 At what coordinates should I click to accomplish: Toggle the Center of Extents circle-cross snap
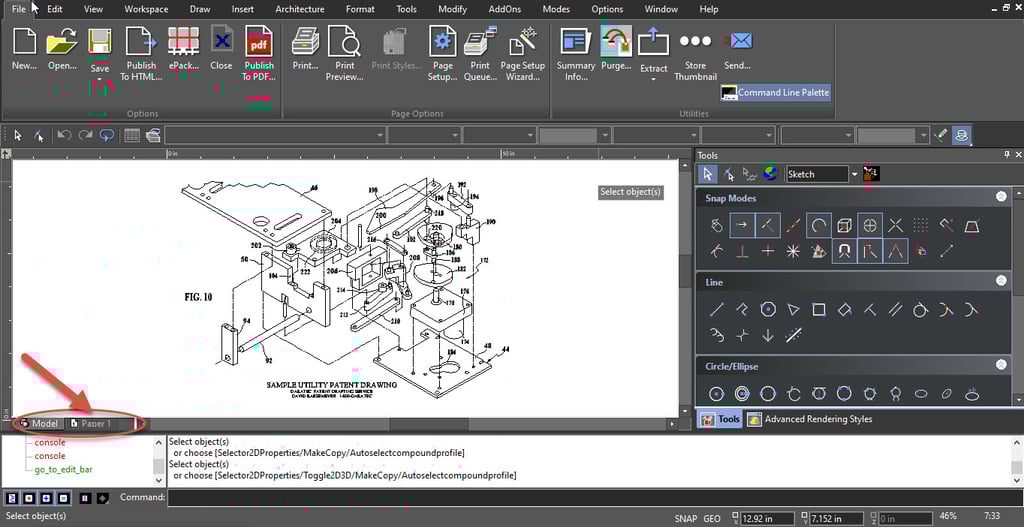click(x=870, y=225)
